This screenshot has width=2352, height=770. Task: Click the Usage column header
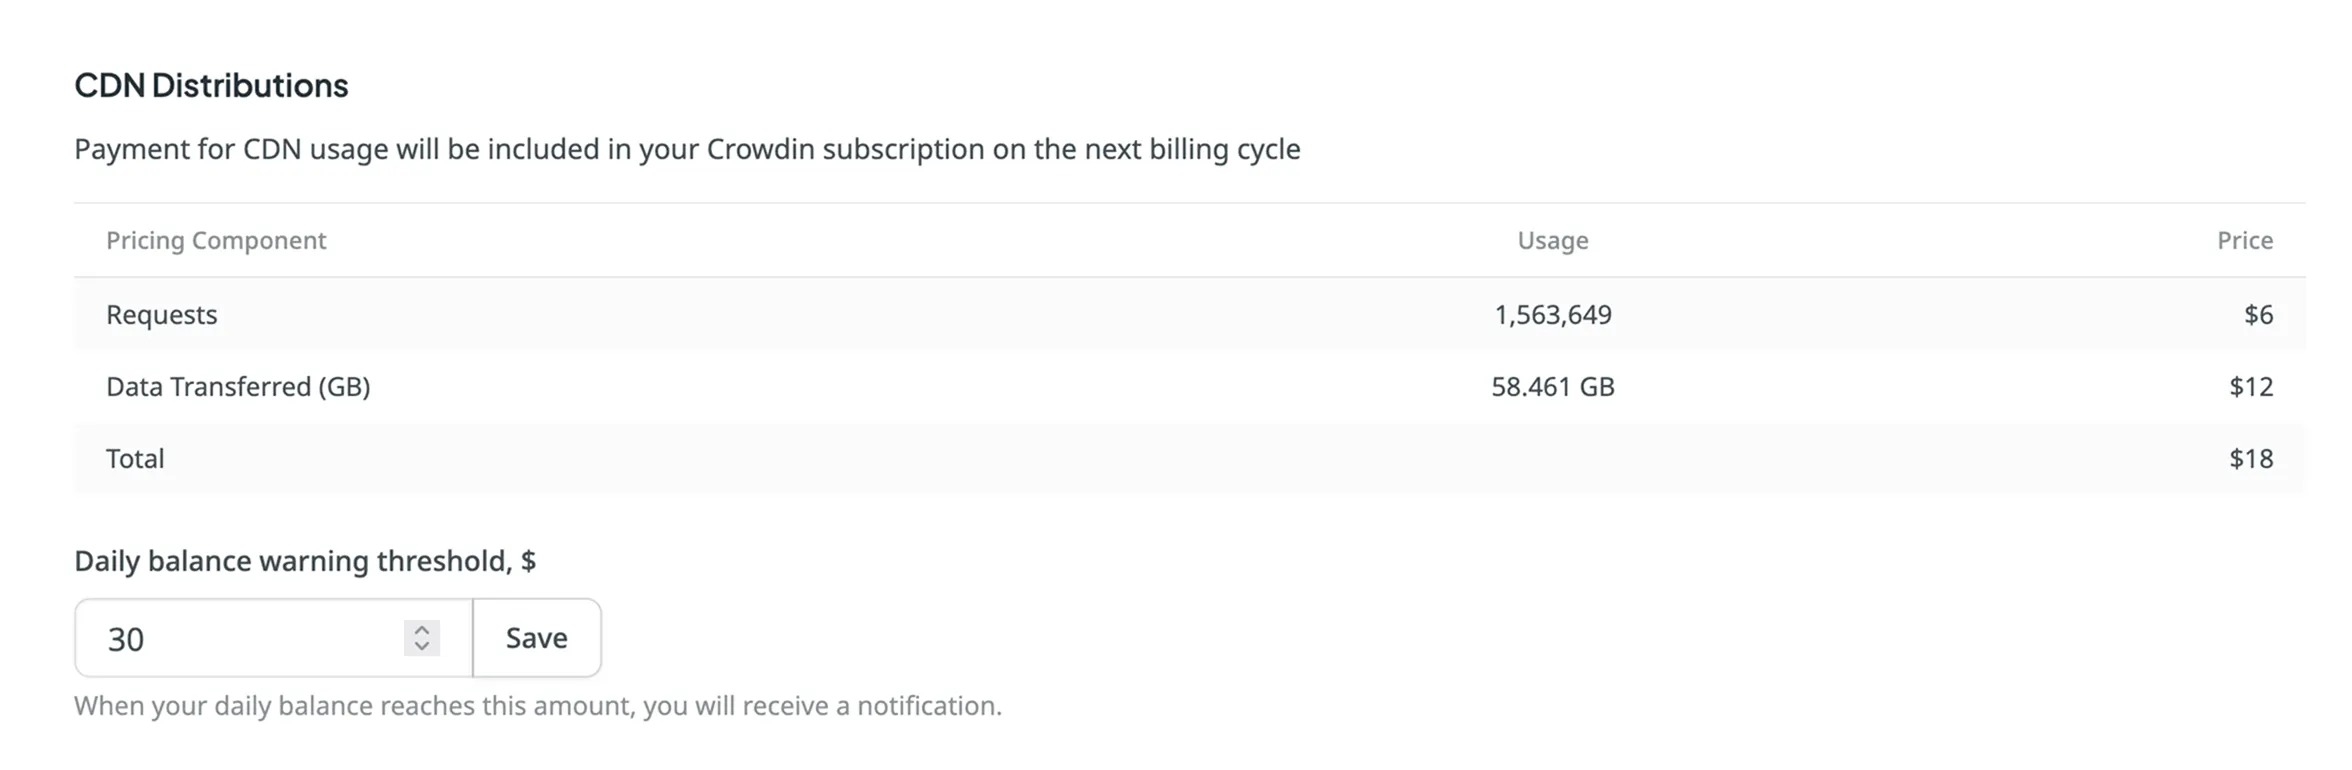(1552, 240)
